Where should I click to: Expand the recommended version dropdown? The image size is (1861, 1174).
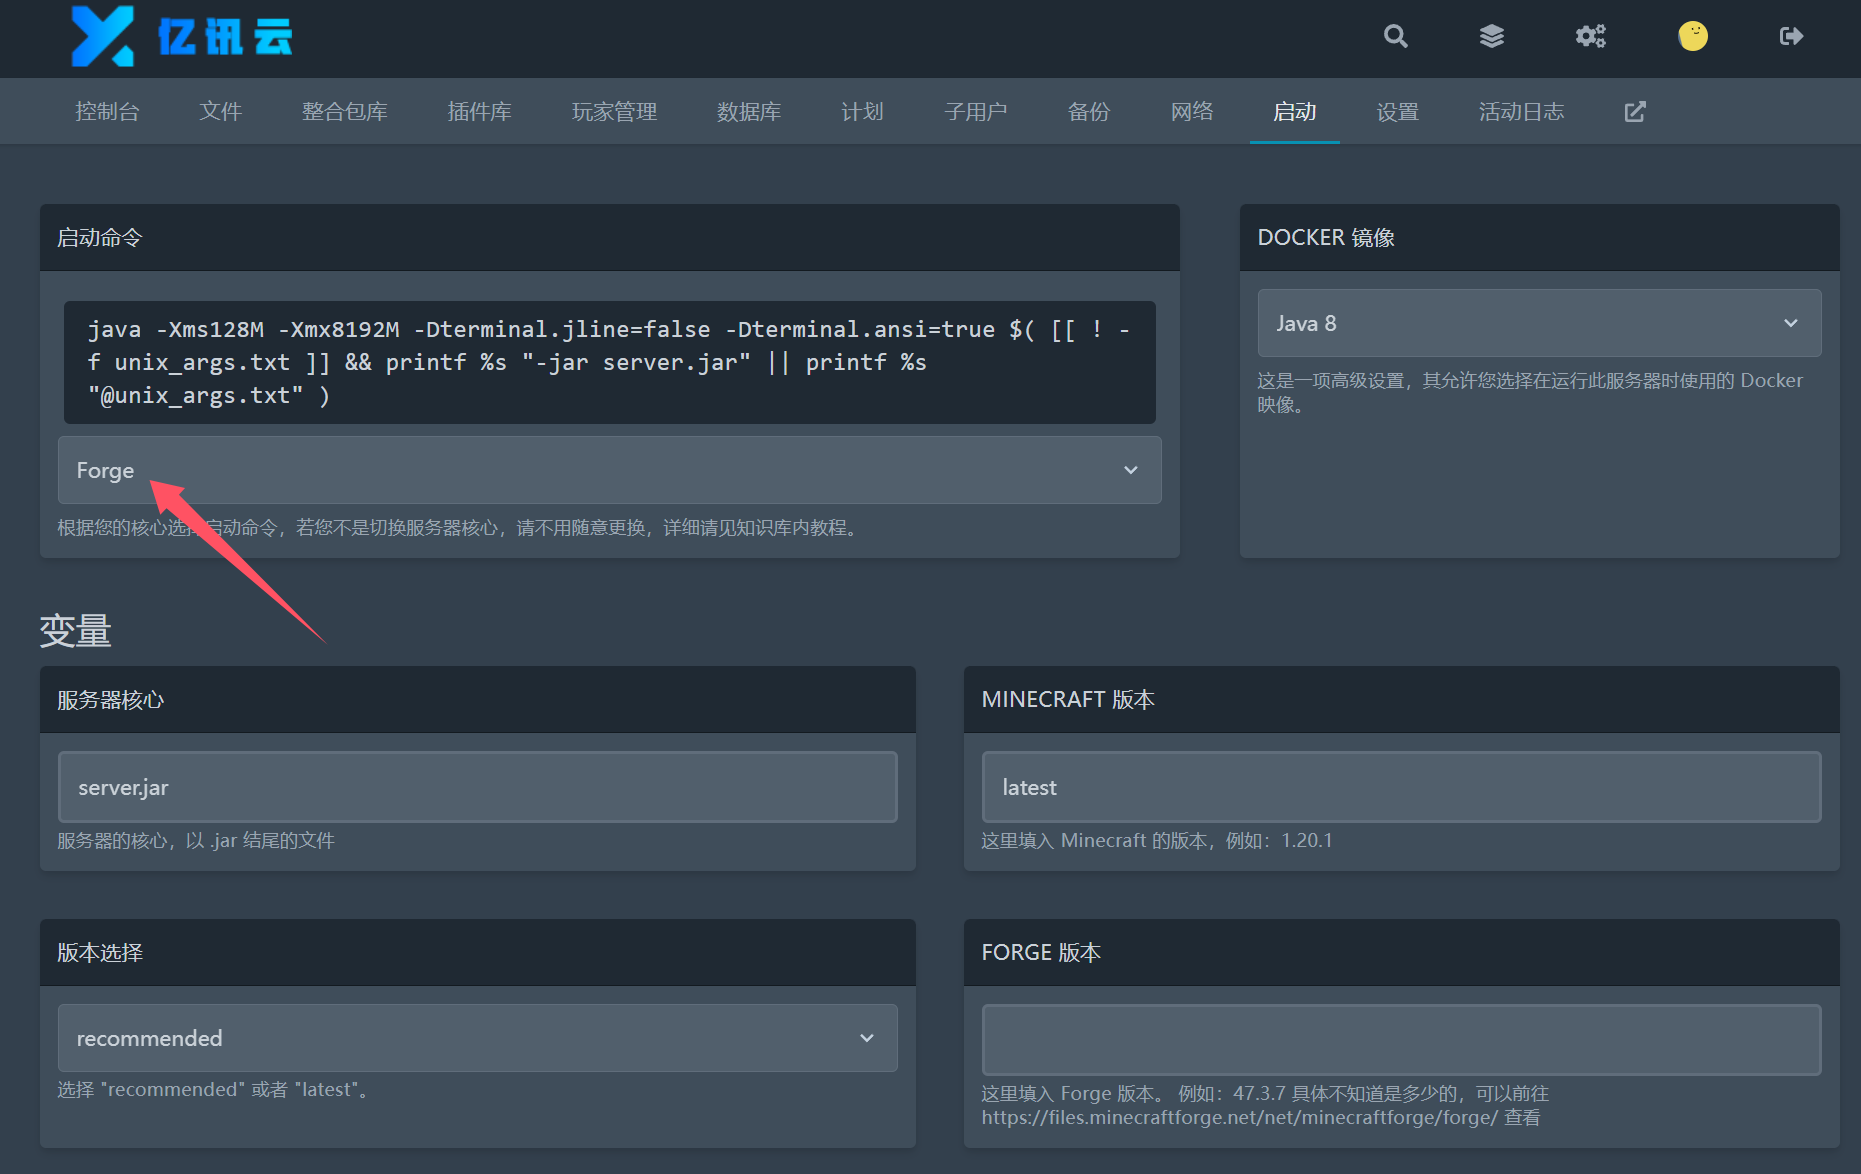(x=478, y=1038)
